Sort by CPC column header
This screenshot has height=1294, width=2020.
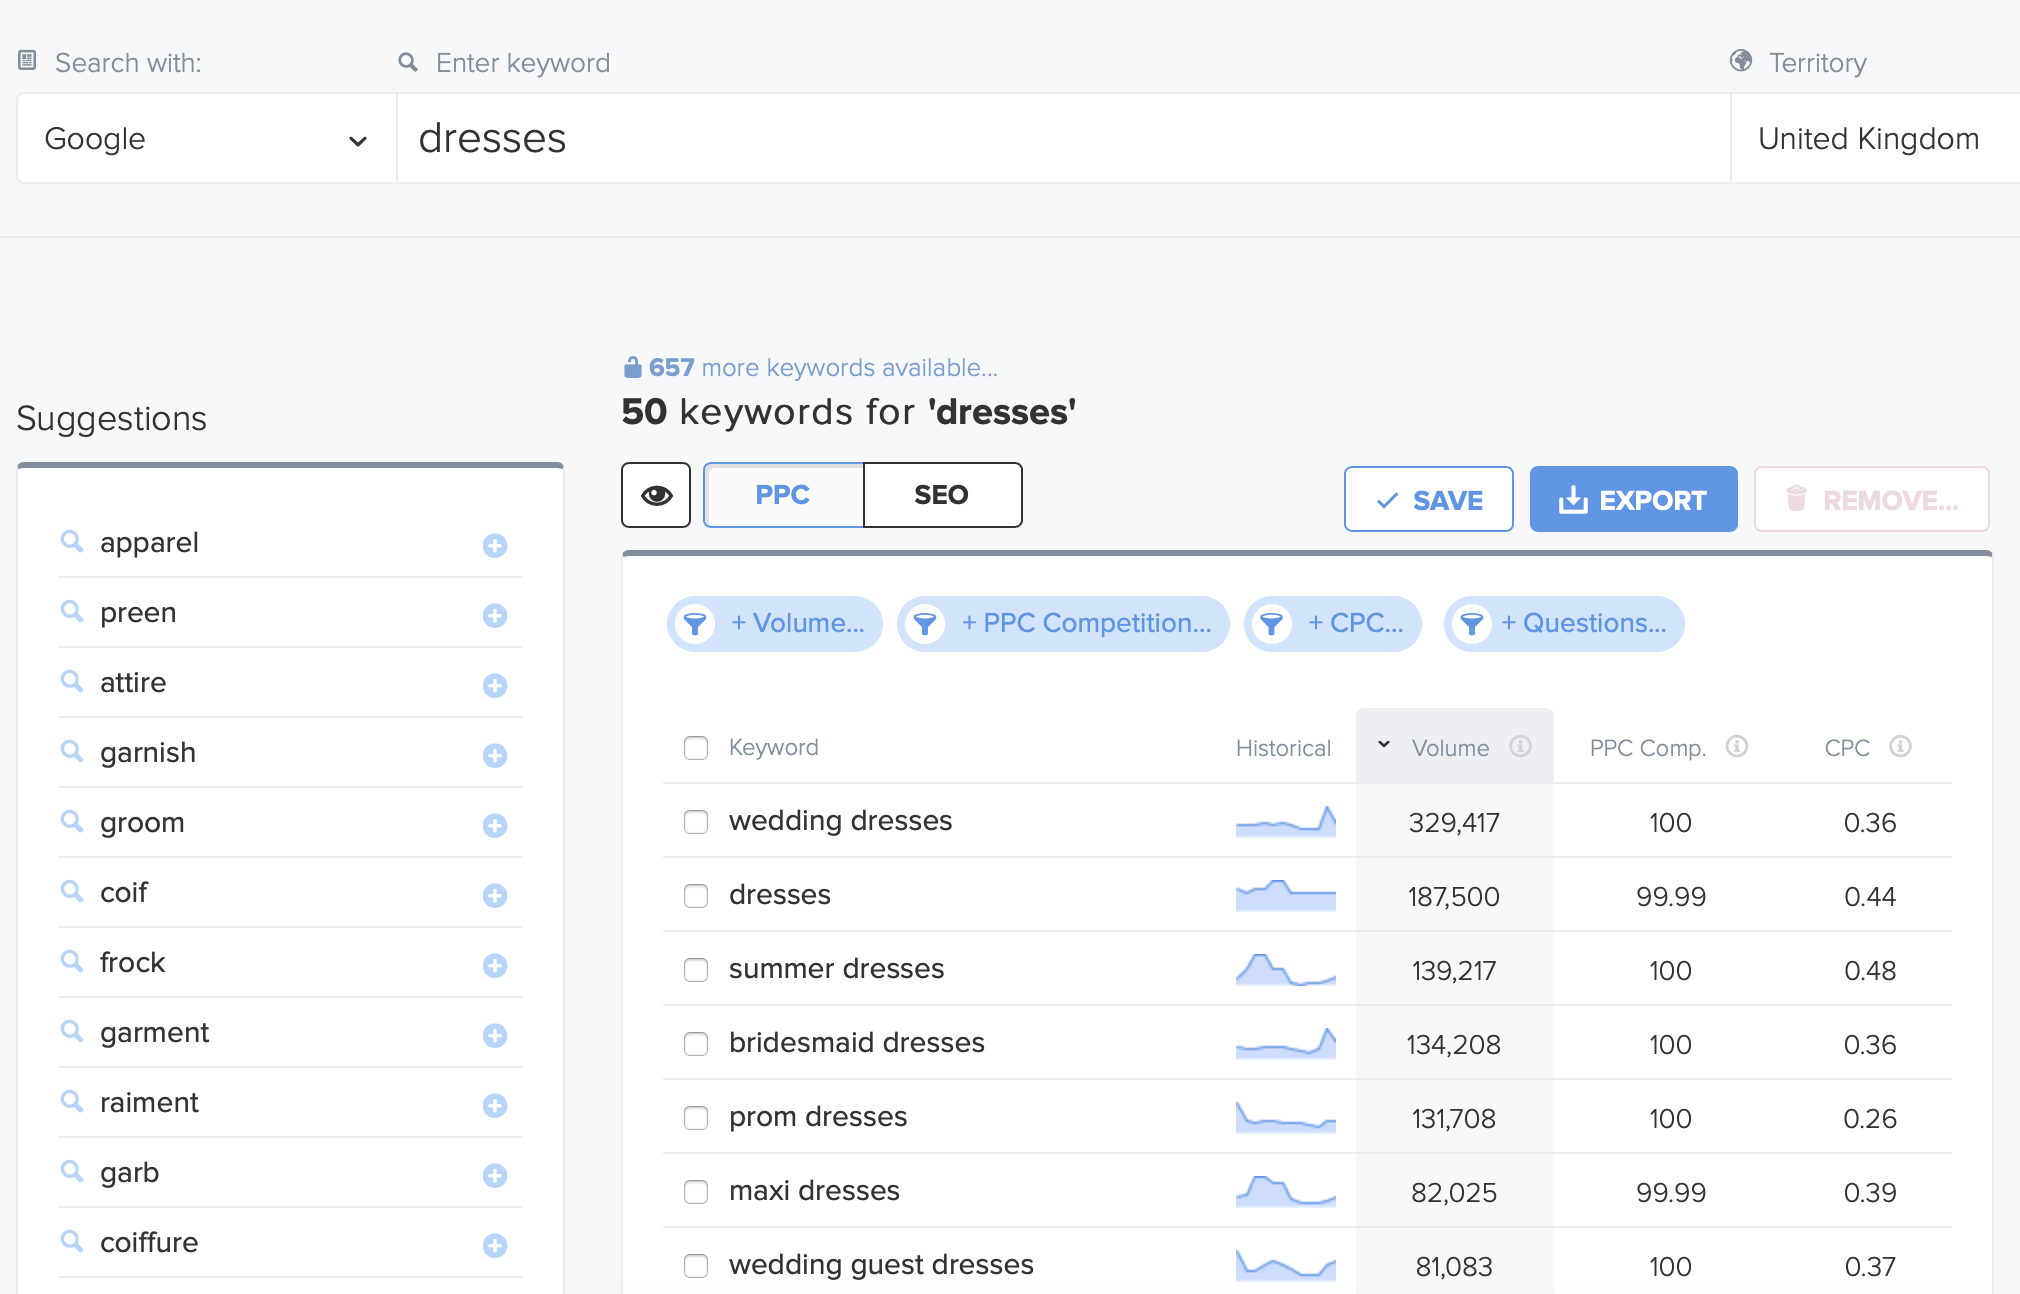click(x=1847, y=748)
